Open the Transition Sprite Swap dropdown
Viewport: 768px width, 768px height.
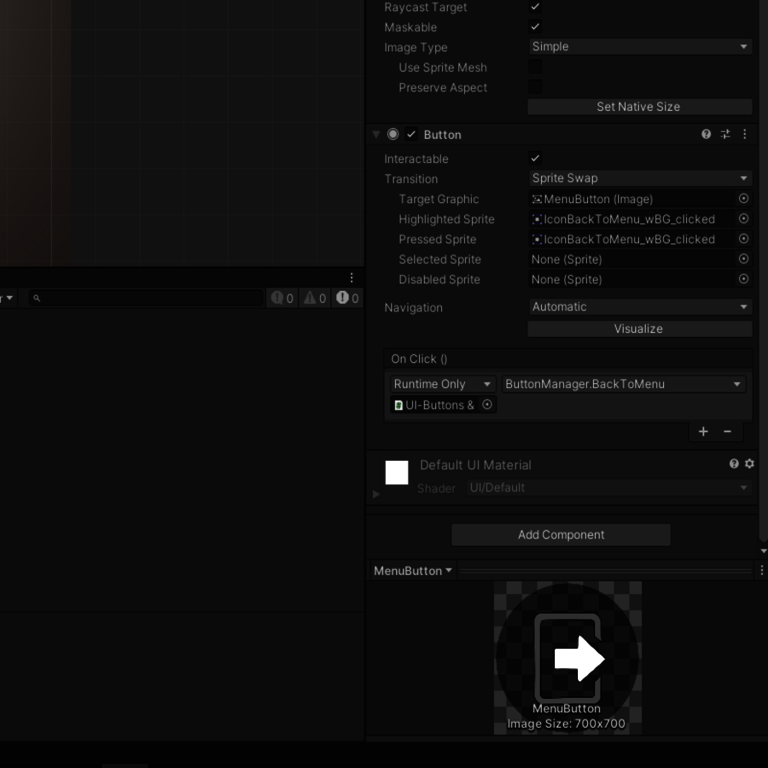640,178
